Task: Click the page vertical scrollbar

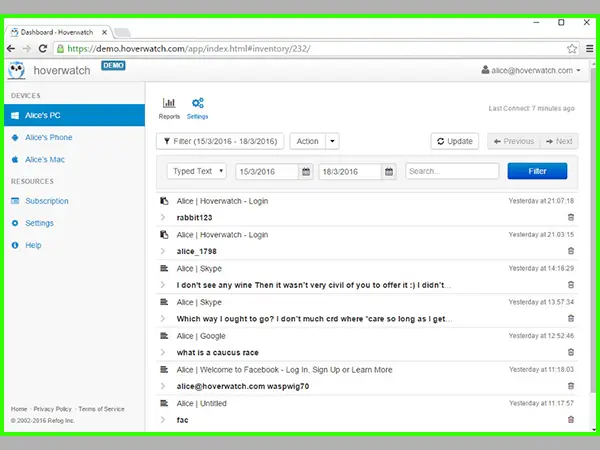Action: (593, 230)
